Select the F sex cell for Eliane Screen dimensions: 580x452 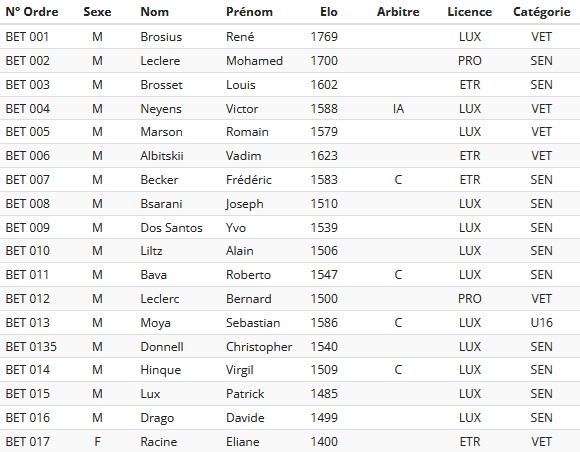[97, 442]
